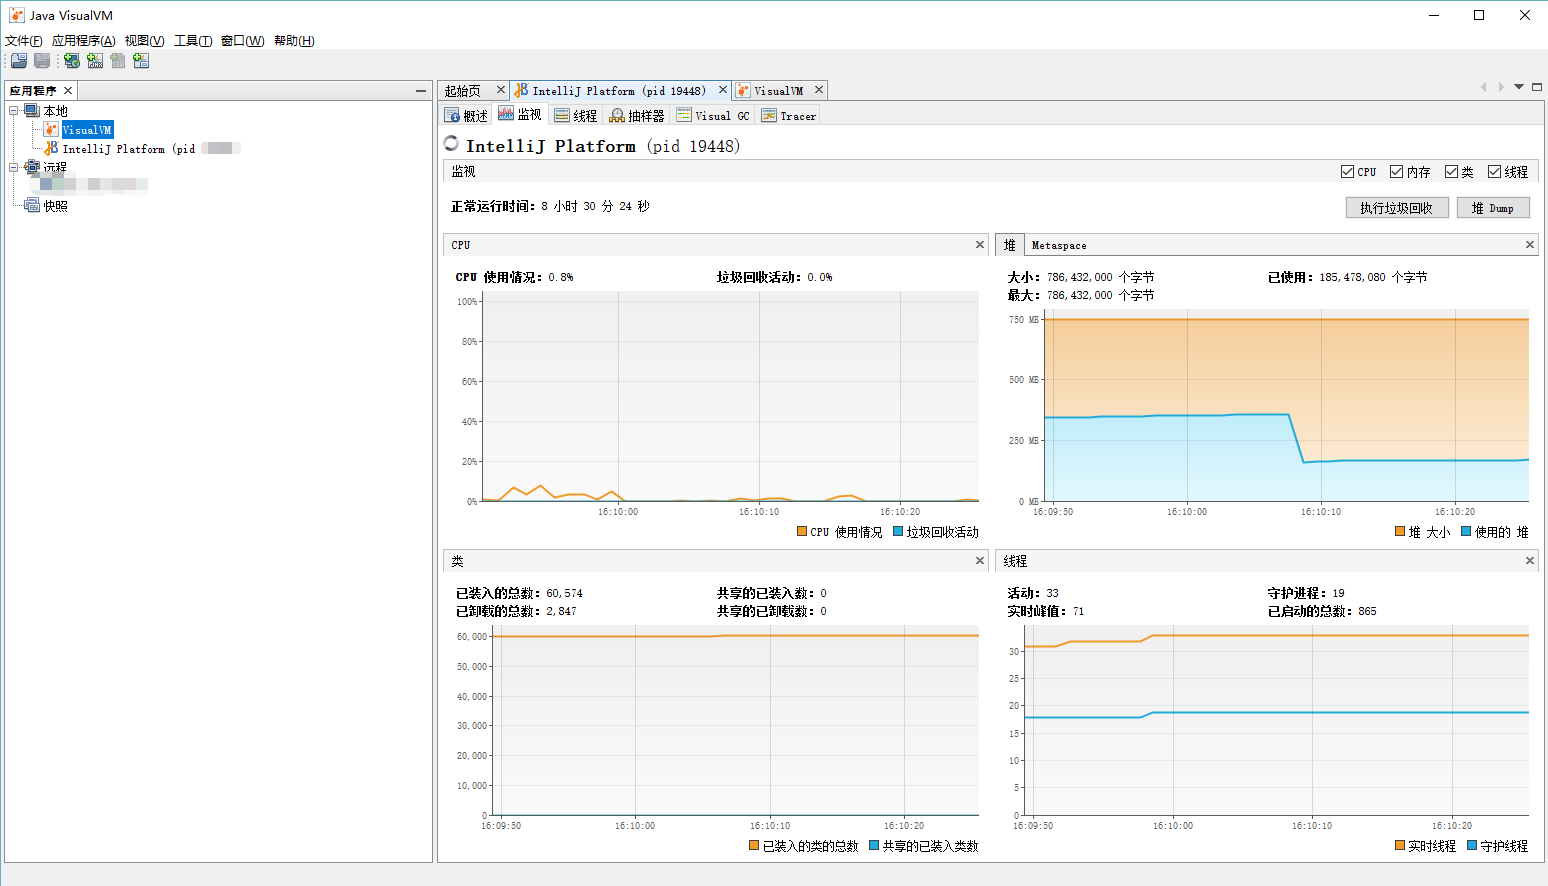
Task: Close the 起始页 tab
Action: click(x=501, y=90)
